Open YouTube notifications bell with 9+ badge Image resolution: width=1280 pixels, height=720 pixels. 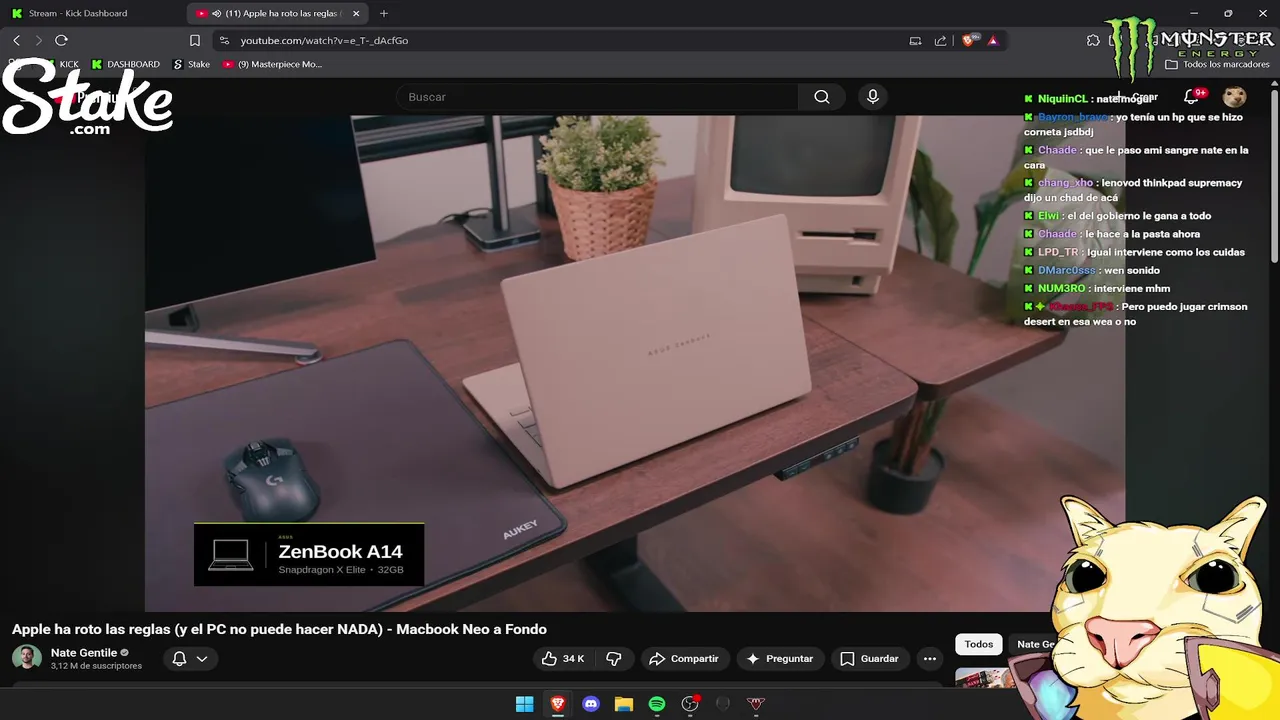click(1191, 97)
